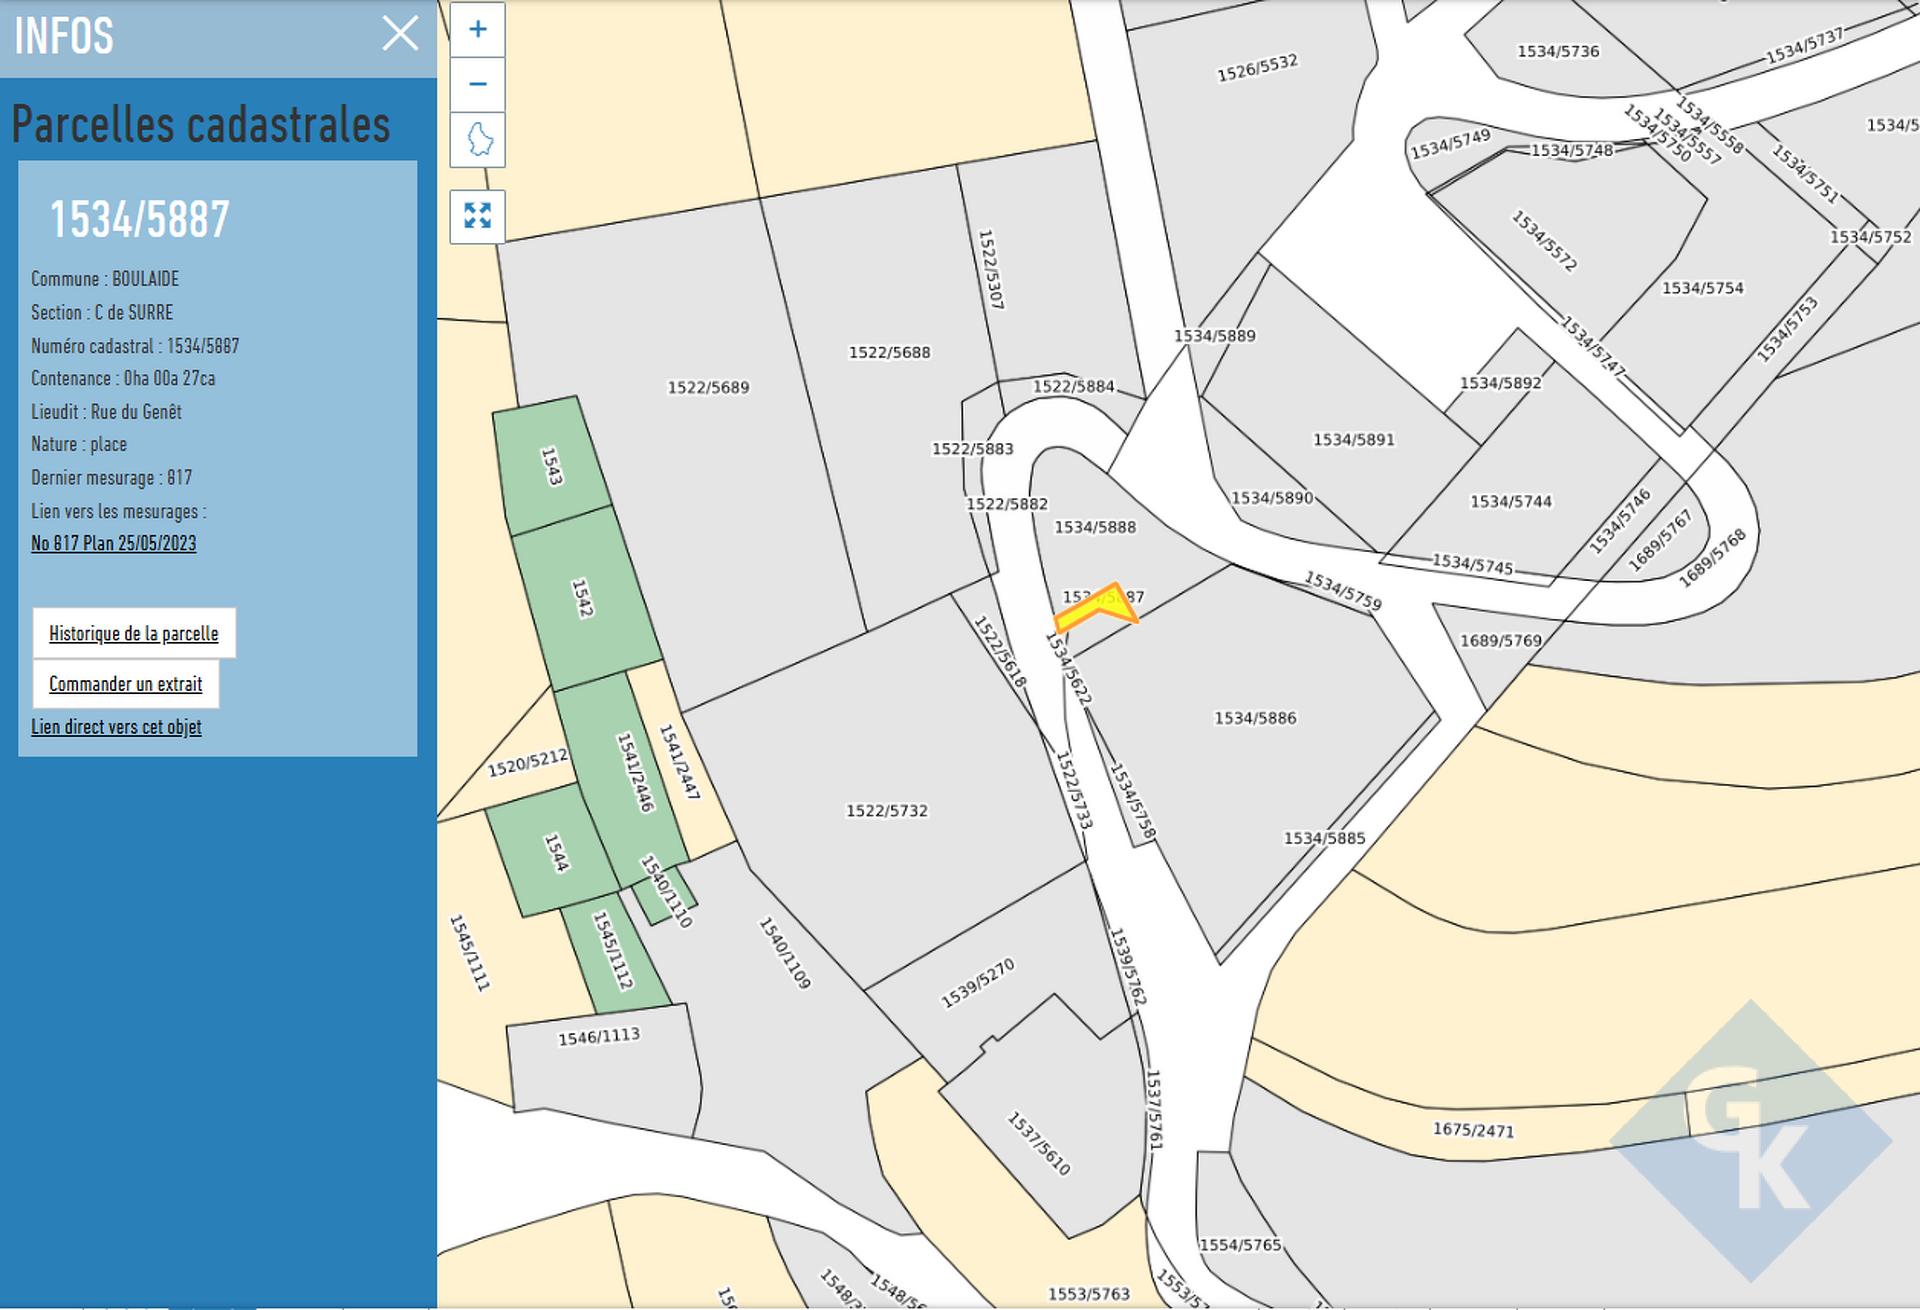The image size is (1920, 1310).
Task: Click the Luxembourg country extent icon
Action: 478,139
